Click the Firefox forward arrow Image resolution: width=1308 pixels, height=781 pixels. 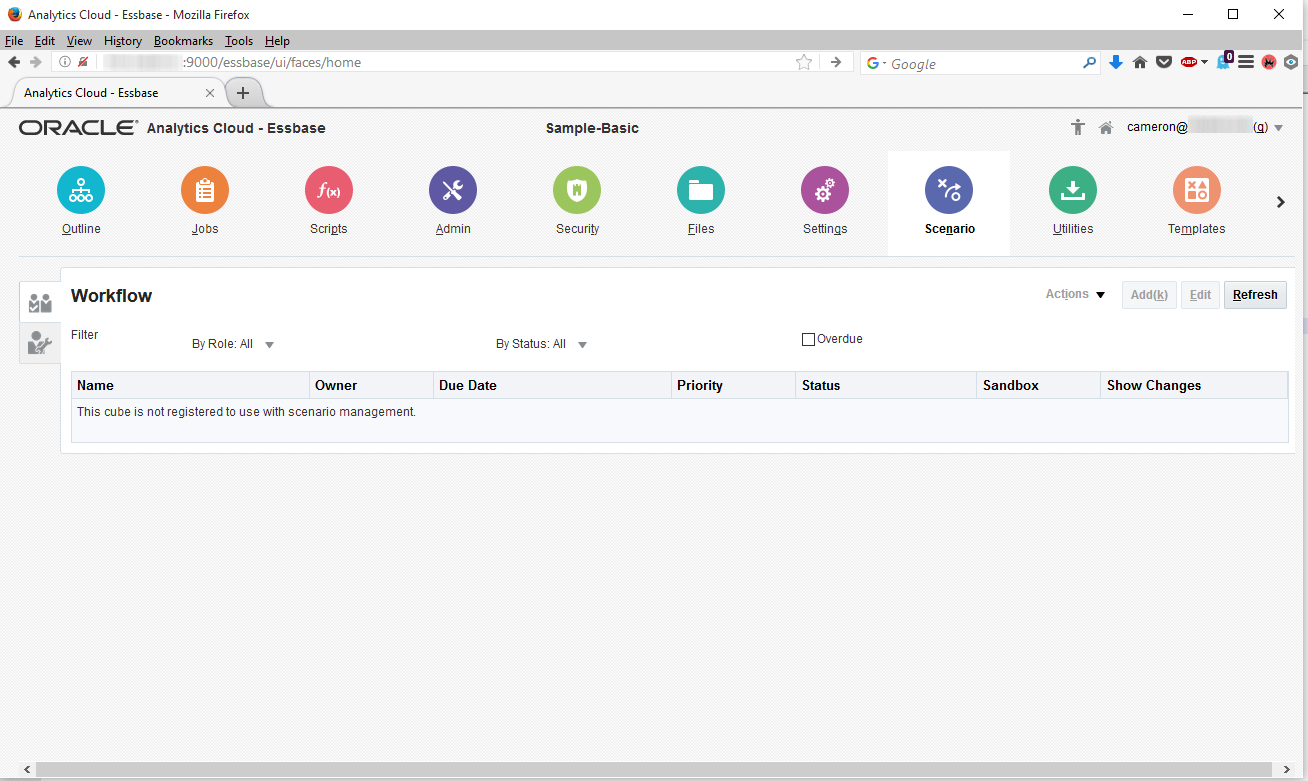(36, 62)
